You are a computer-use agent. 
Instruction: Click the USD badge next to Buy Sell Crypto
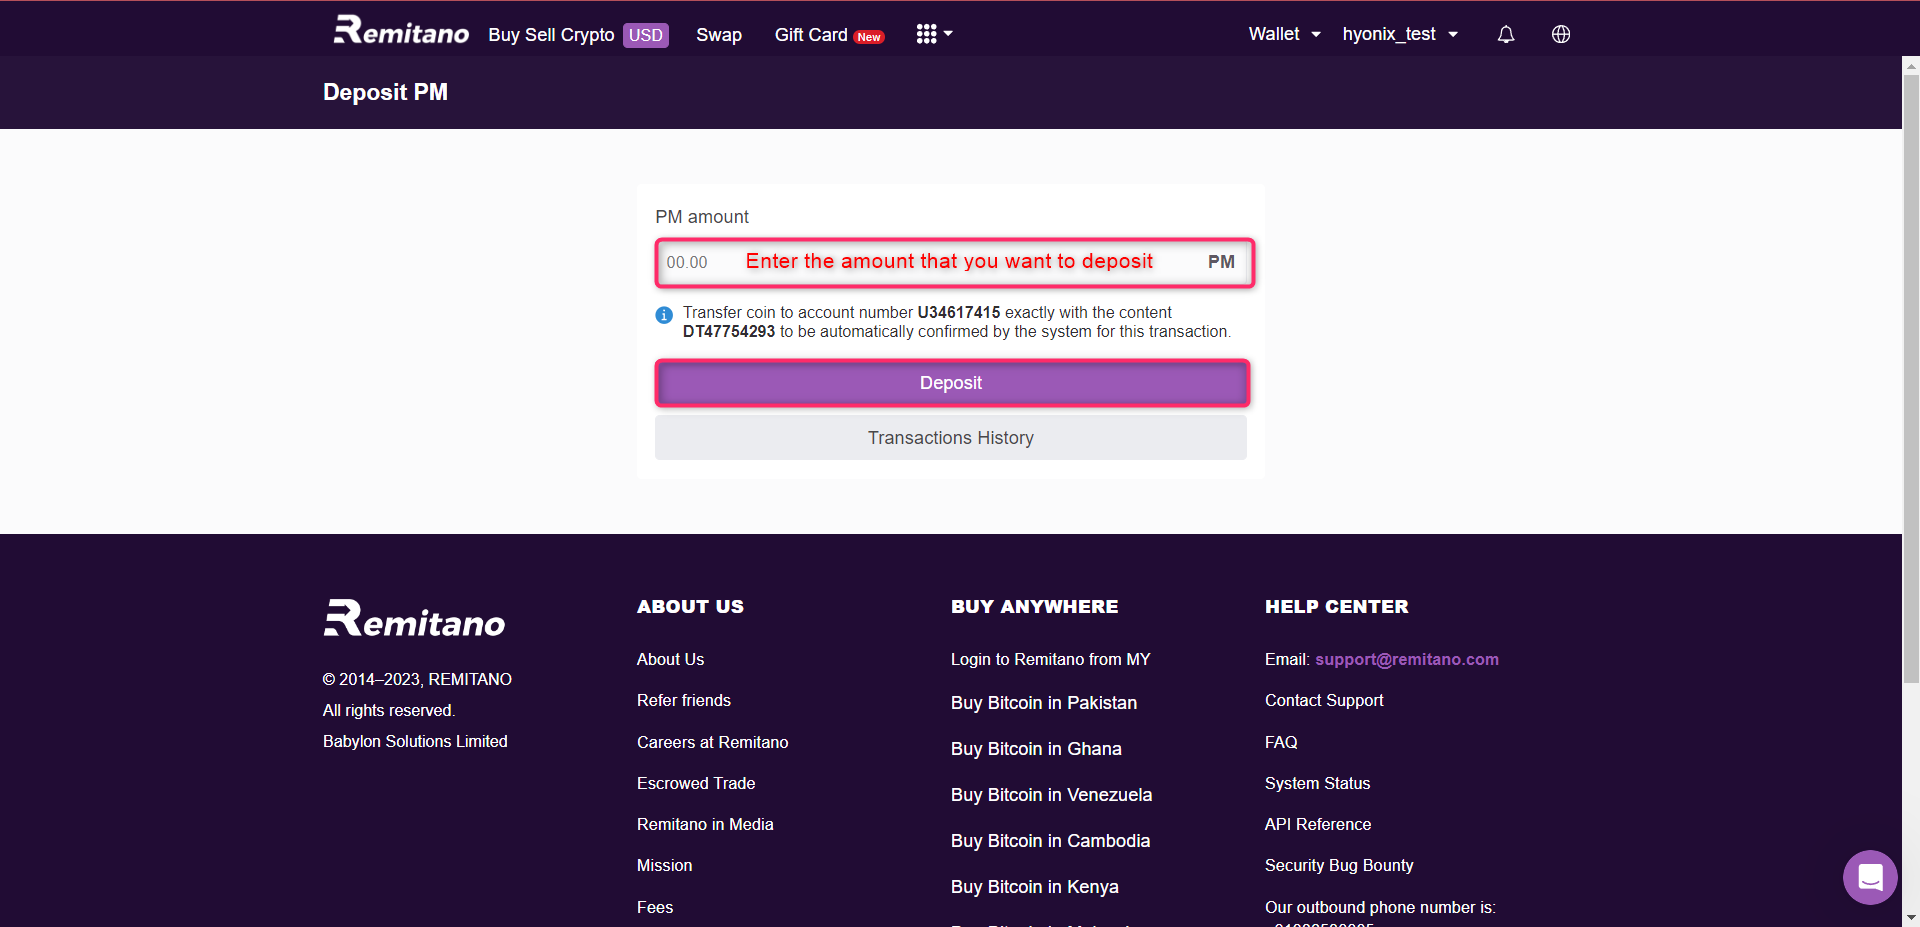click(646, 35)
